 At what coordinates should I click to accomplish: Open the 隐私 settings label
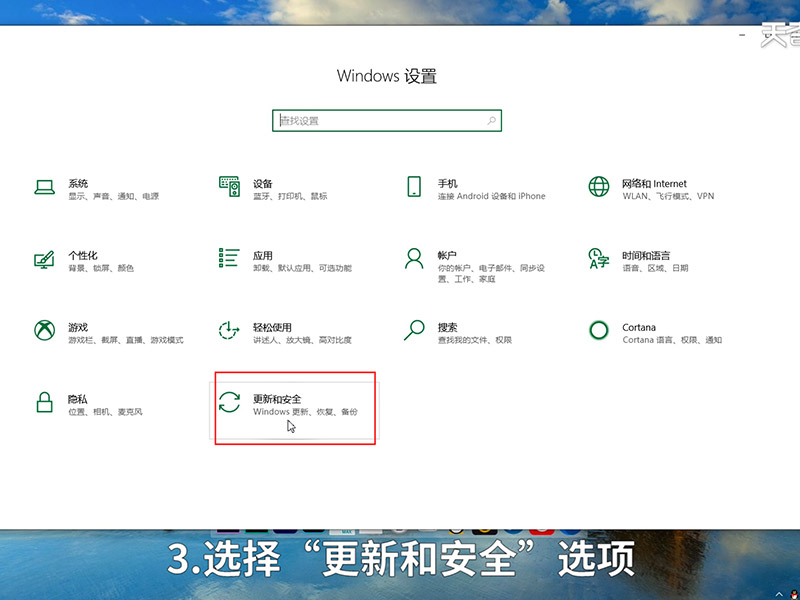[x=78, y=399]
